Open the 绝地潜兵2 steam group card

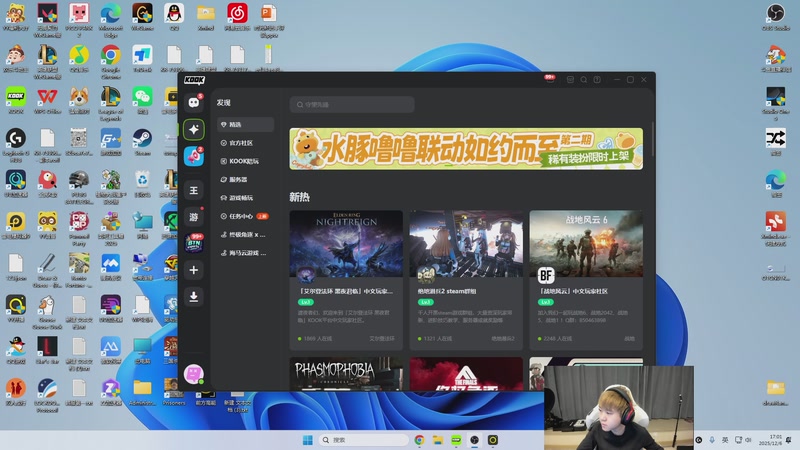pos(466,280)
